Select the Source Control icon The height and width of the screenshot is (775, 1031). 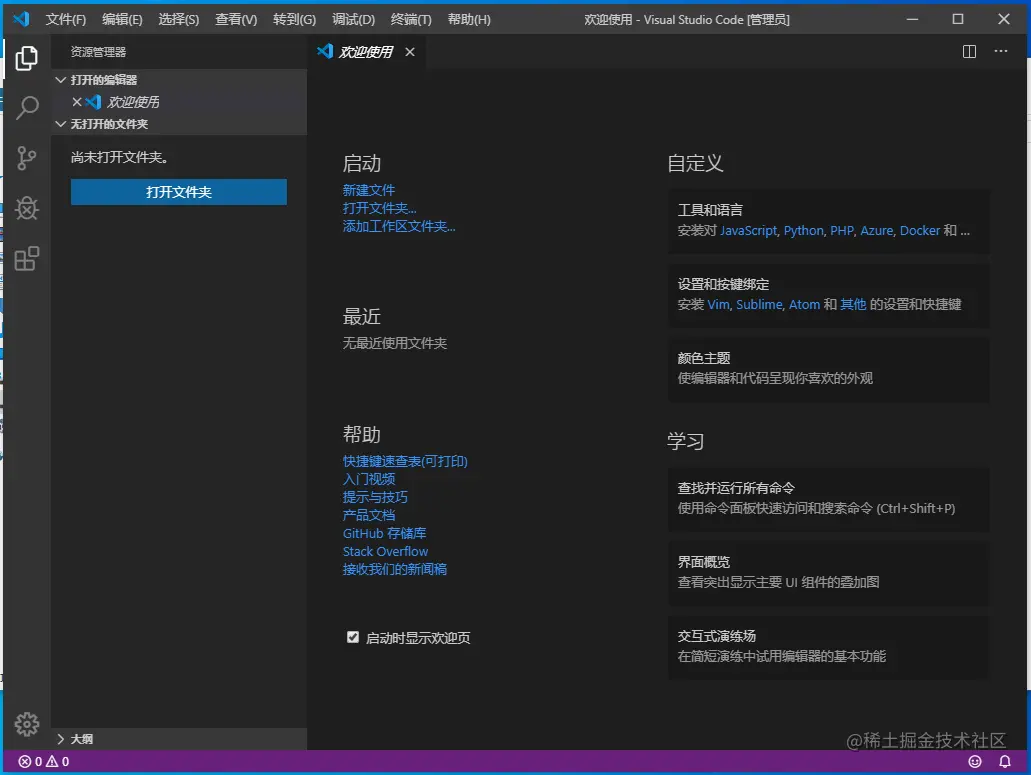pos(26,158)
